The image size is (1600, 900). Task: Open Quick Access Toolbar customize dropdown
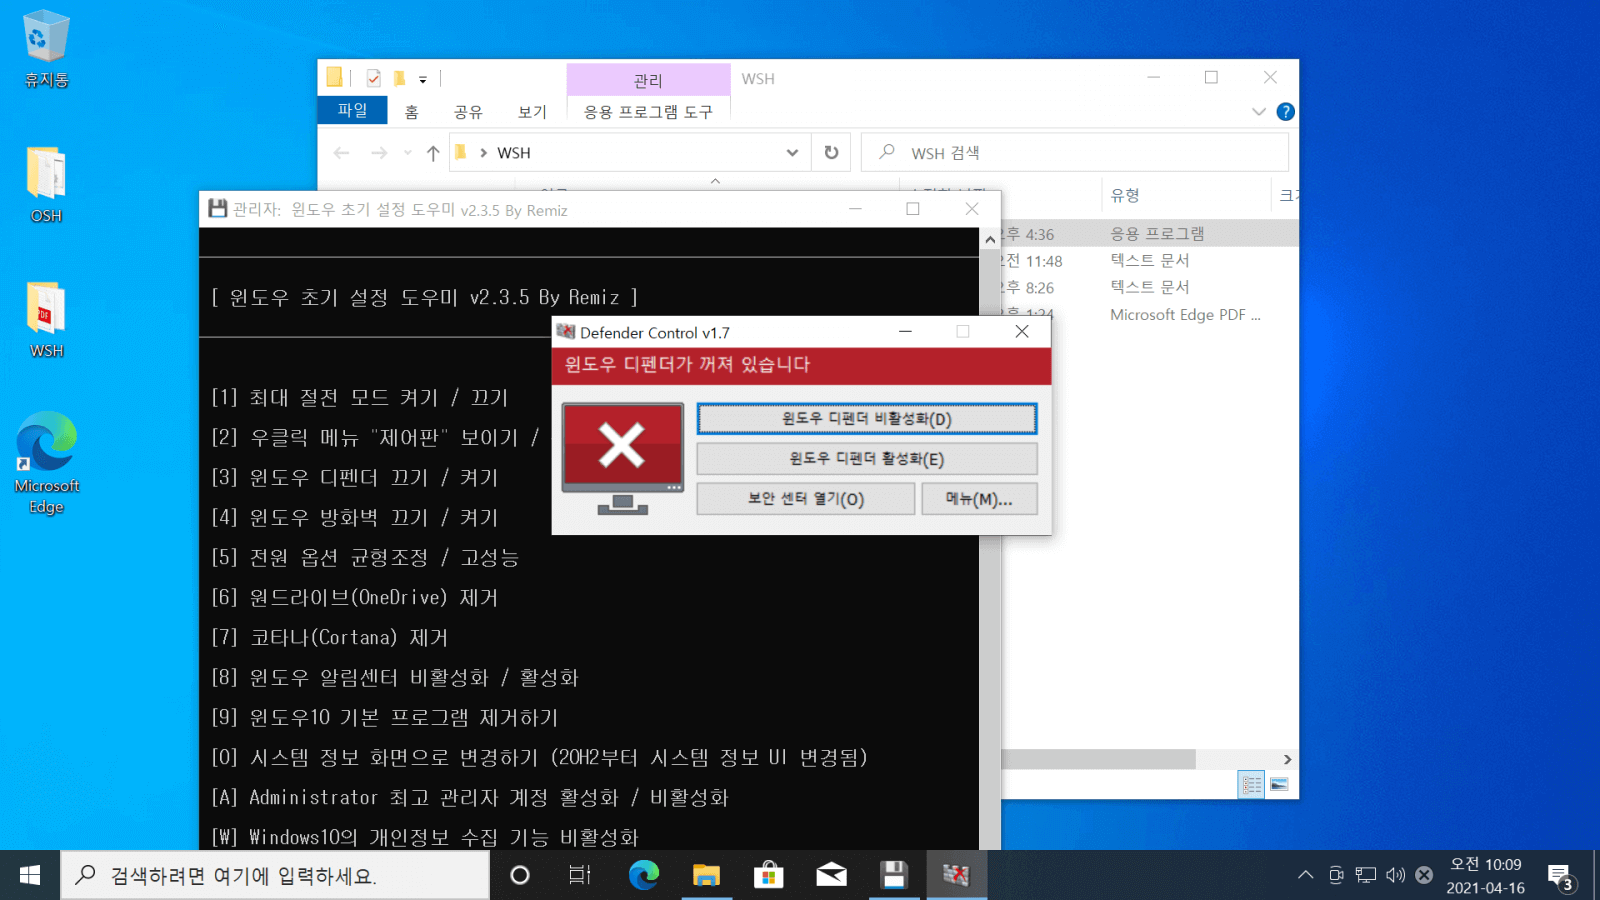coord(423,79)
